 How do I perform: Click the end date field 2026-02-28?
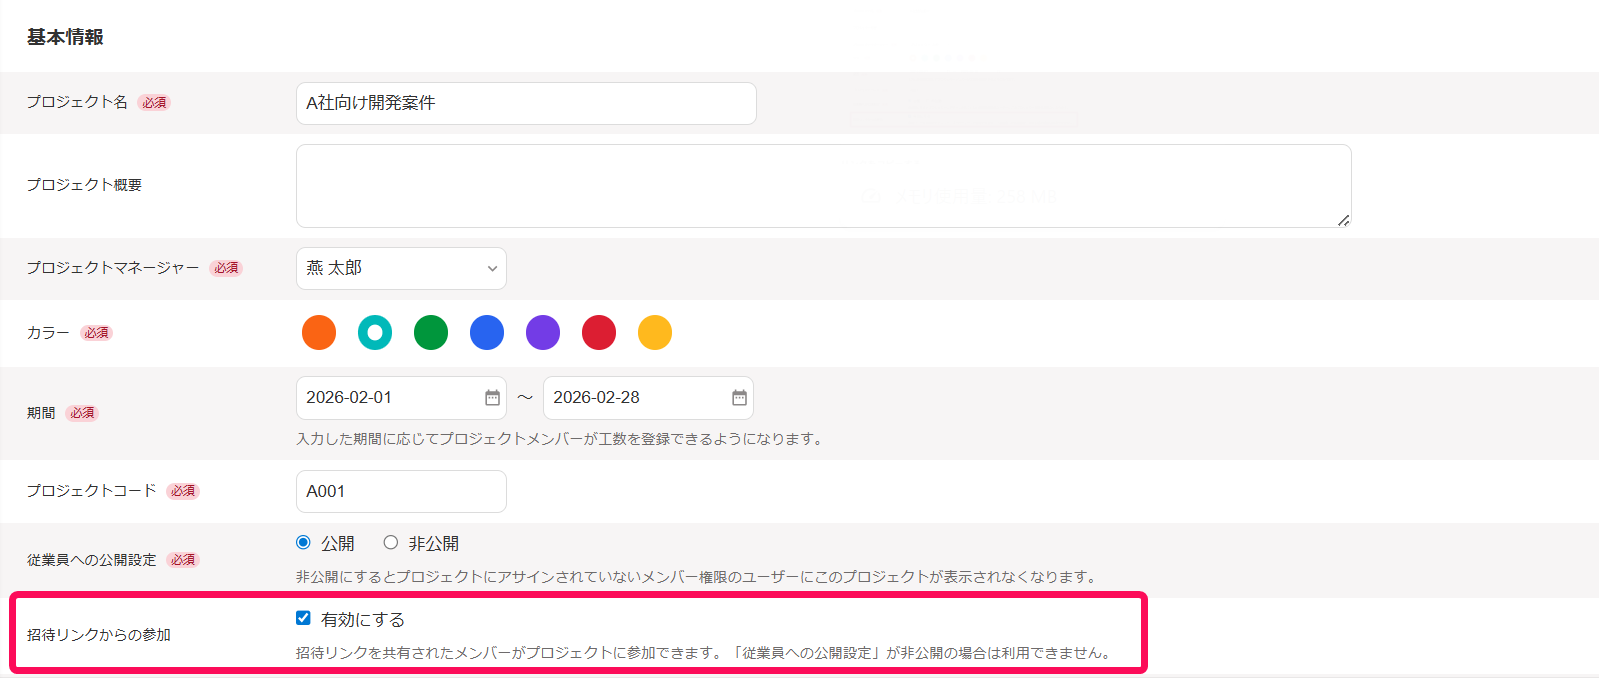tap(648, 398)
